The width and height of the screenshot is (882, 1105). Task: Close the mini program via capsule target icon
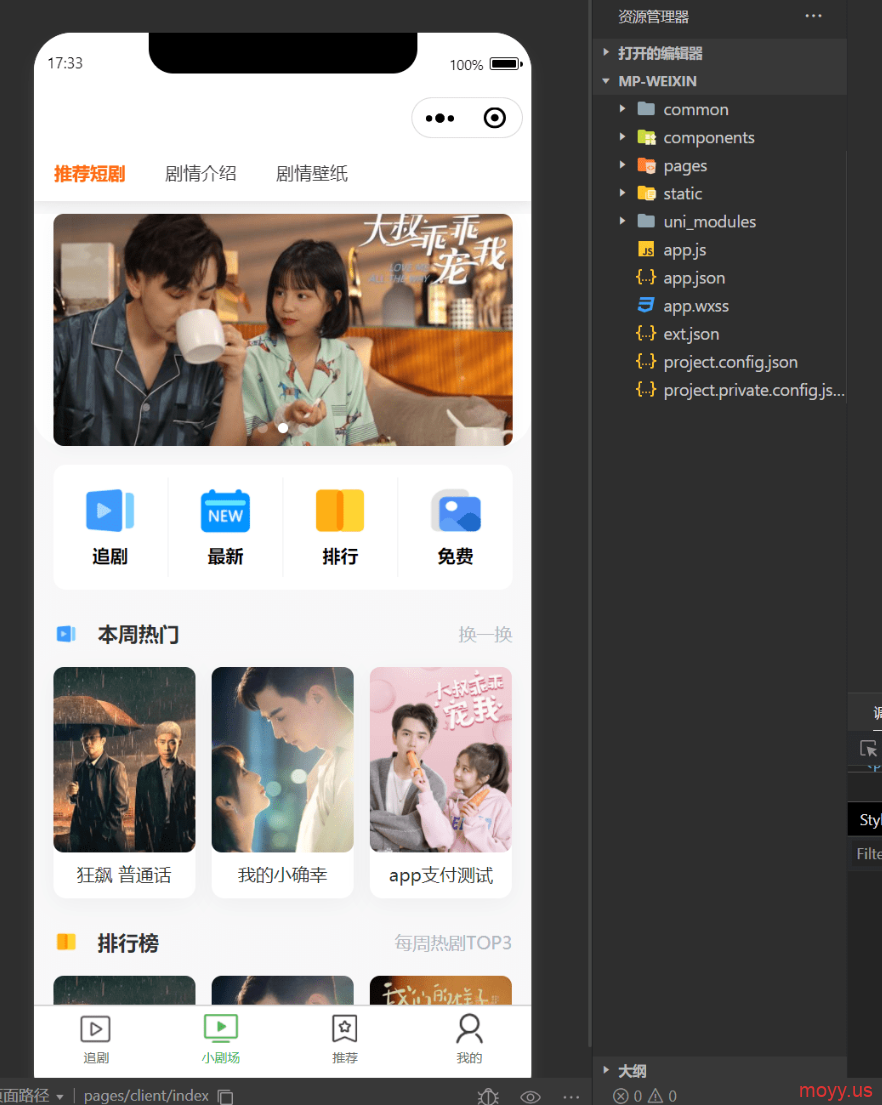click(495, 118)
